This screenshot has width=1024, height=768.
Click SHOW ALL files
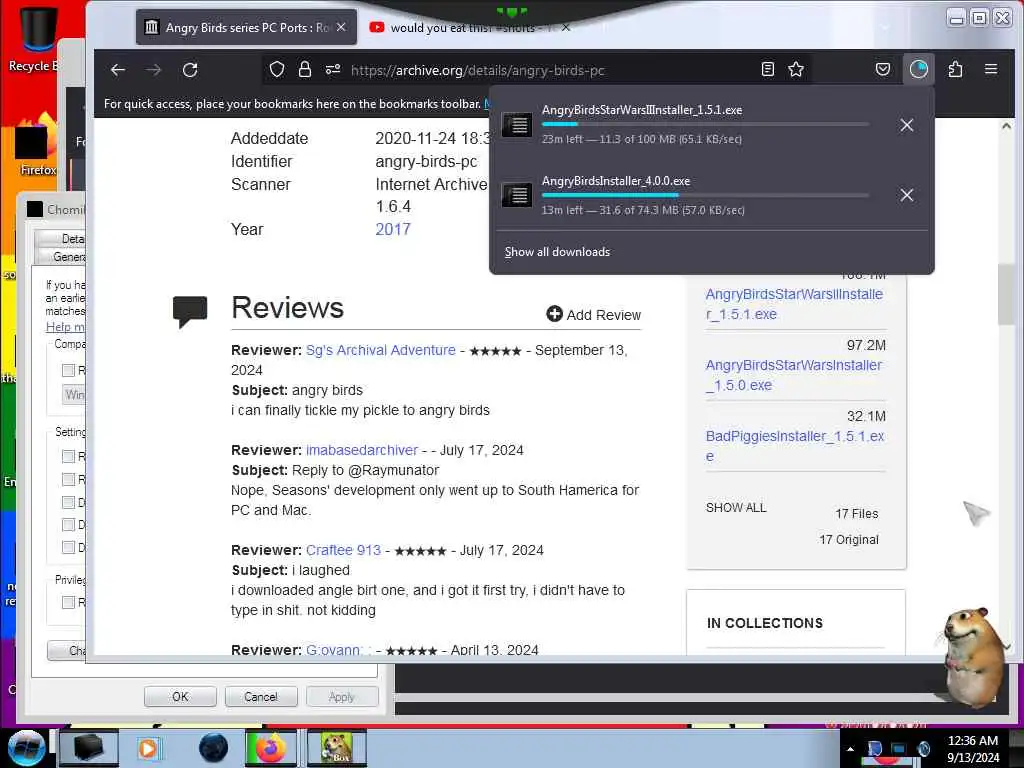point(736,507)
